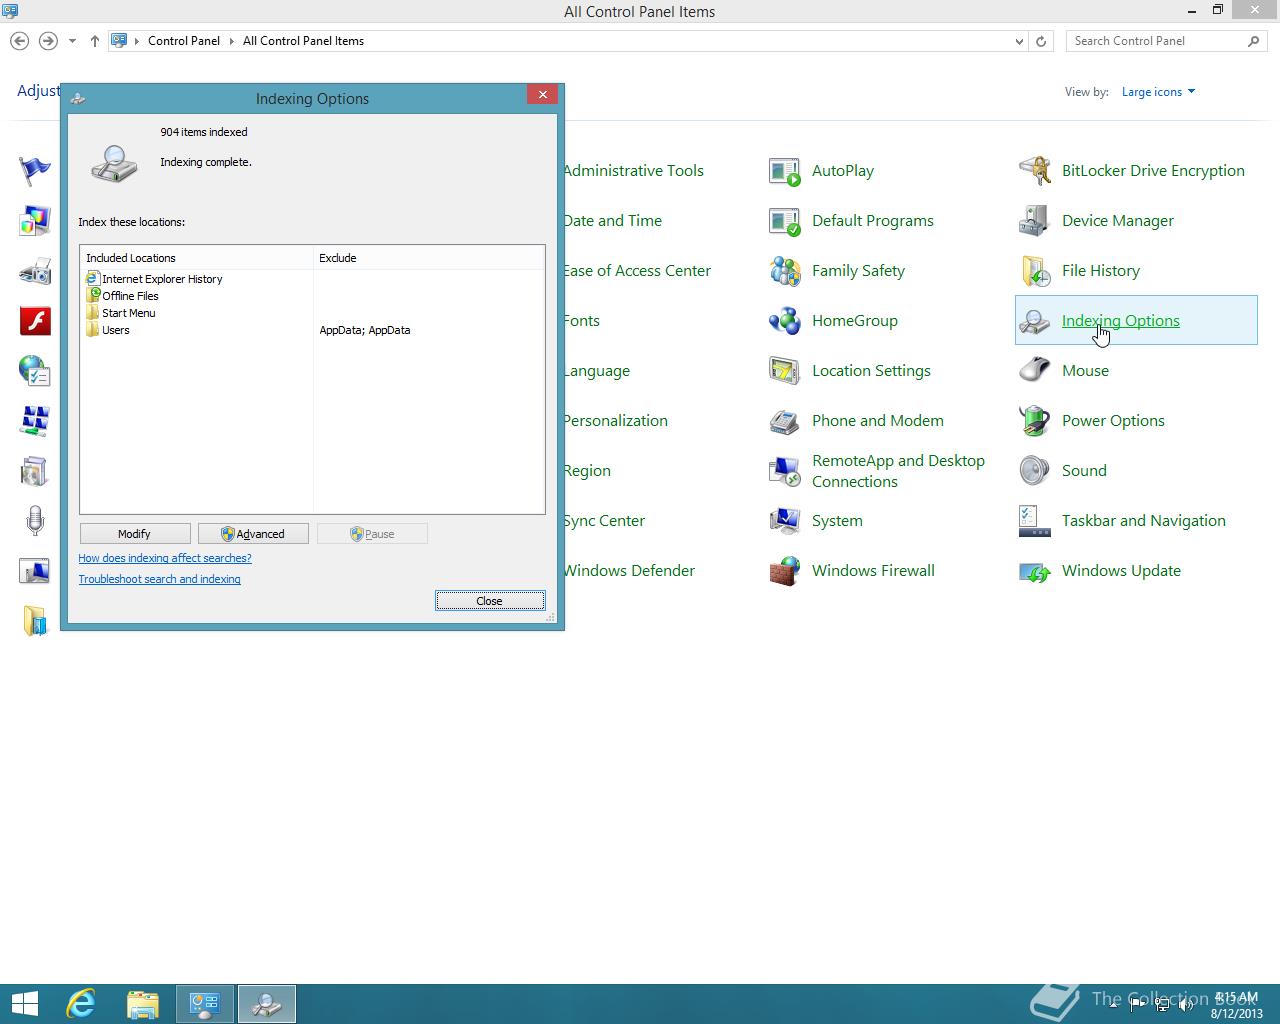Select Offline Files in Included Locations
This screenshot has width=1280, height=1024.
point(122,296)
